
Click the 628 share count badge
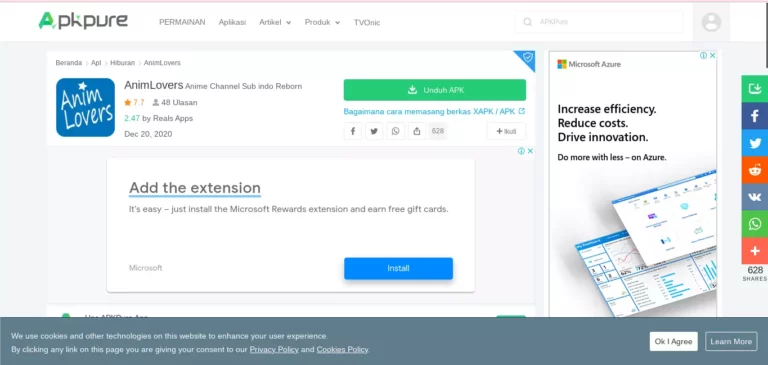(438, 131)
